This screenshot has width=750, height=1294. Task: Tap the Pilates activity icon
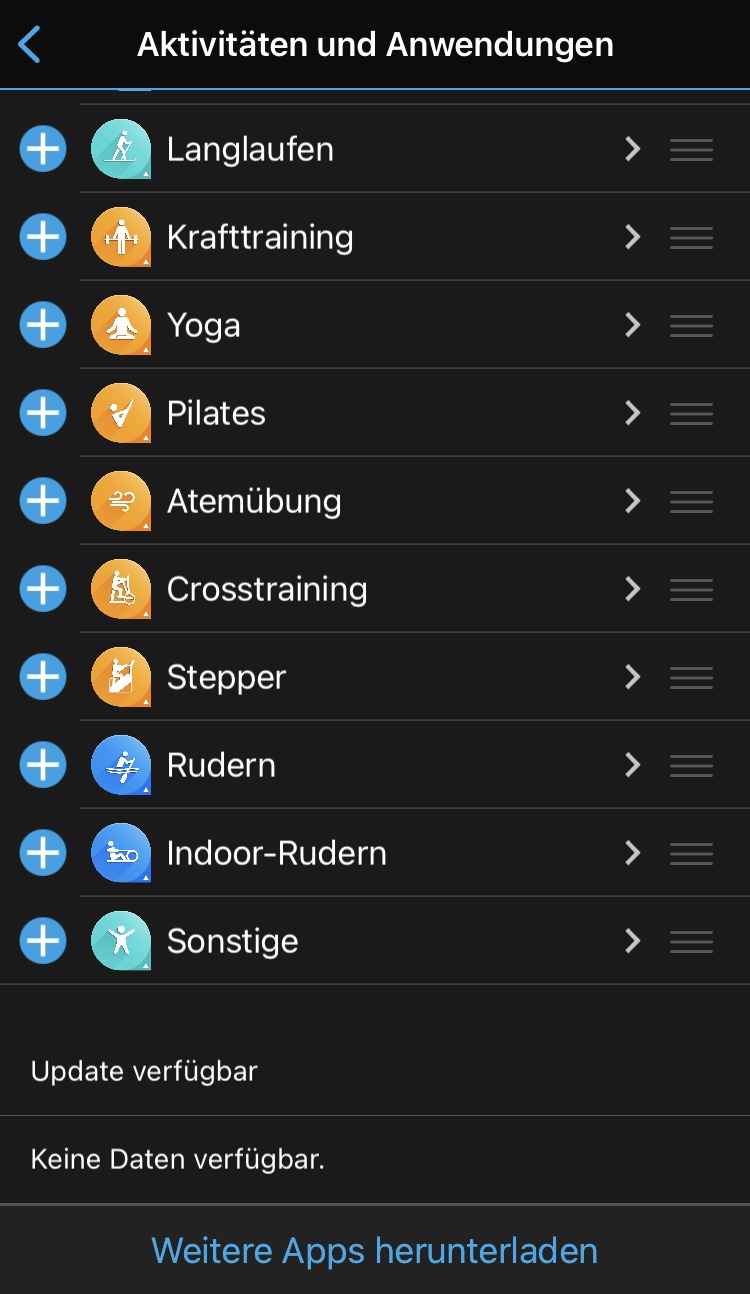[x=120, y=413]
